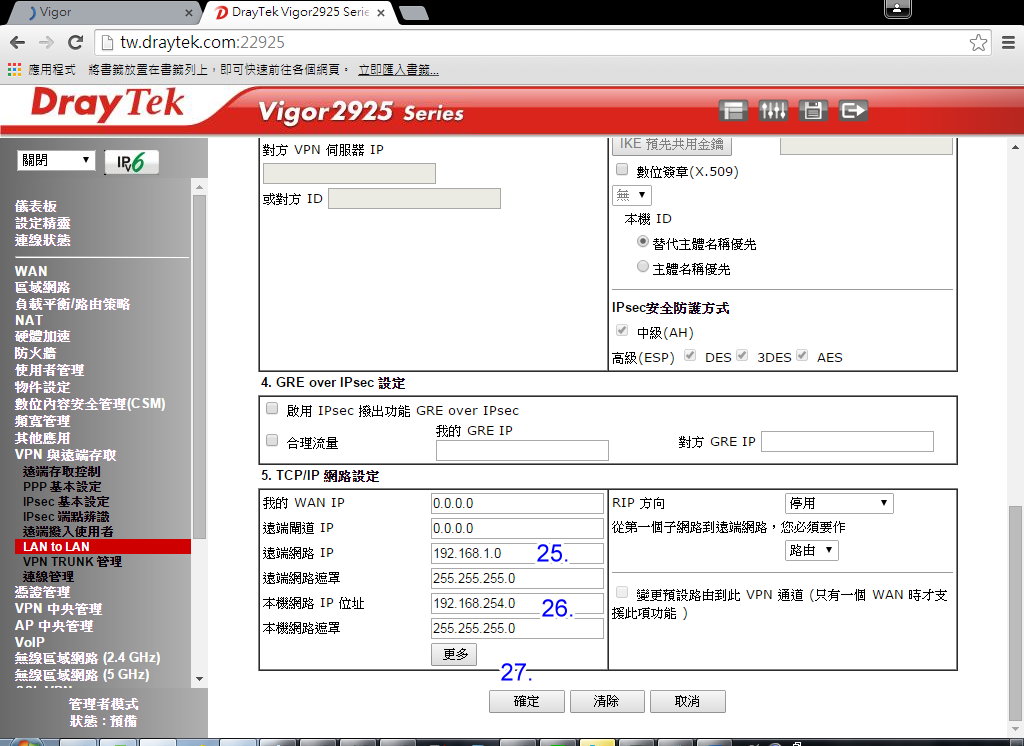Open NAT in sidebar menu
1024x746 pixels.
pos(29,320)
